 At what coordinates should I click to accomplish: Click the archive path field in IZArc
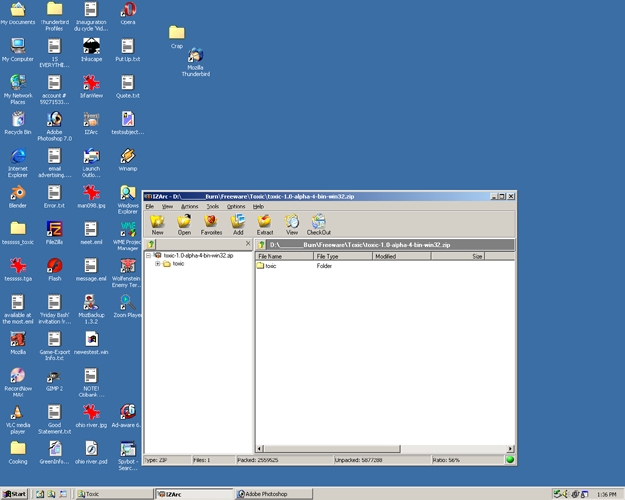391,245
